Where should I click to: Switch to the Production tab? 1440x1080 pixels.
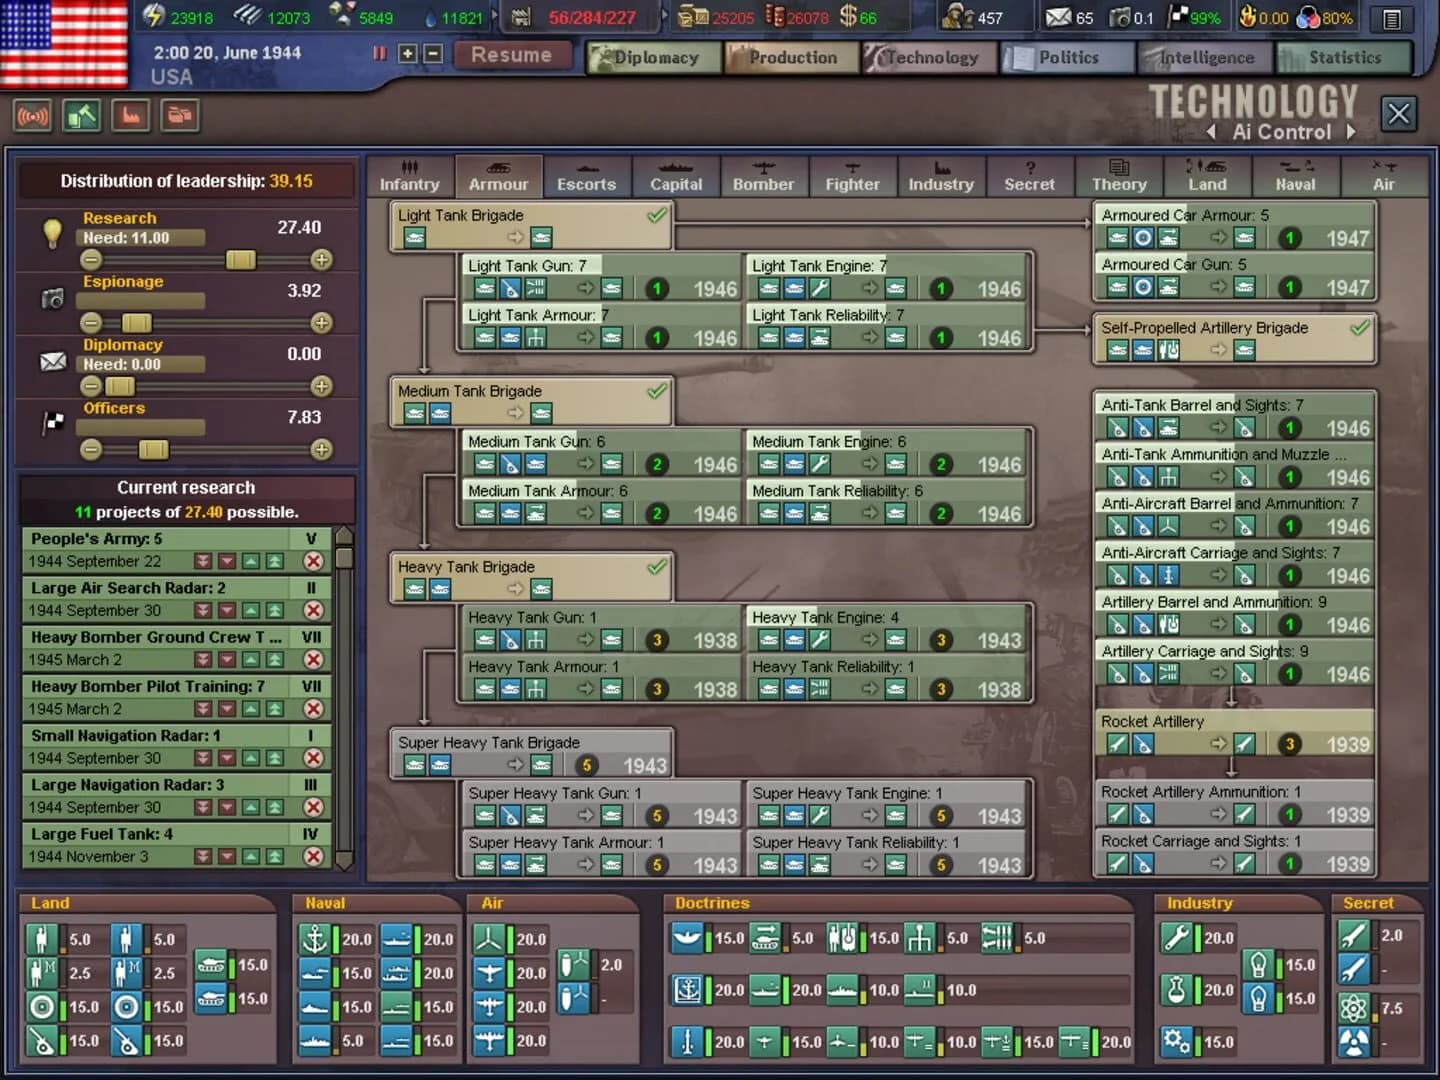[791, 57]
